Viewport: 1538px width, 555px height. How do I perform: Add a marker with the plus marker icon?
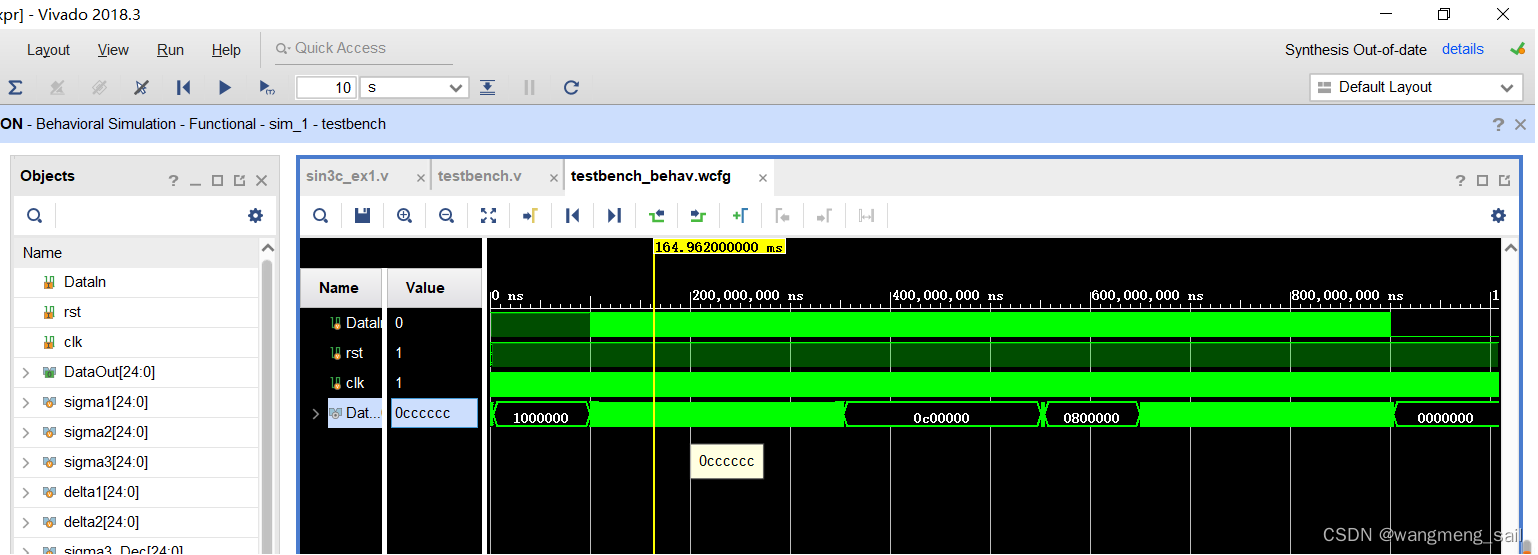click(740, 215)
